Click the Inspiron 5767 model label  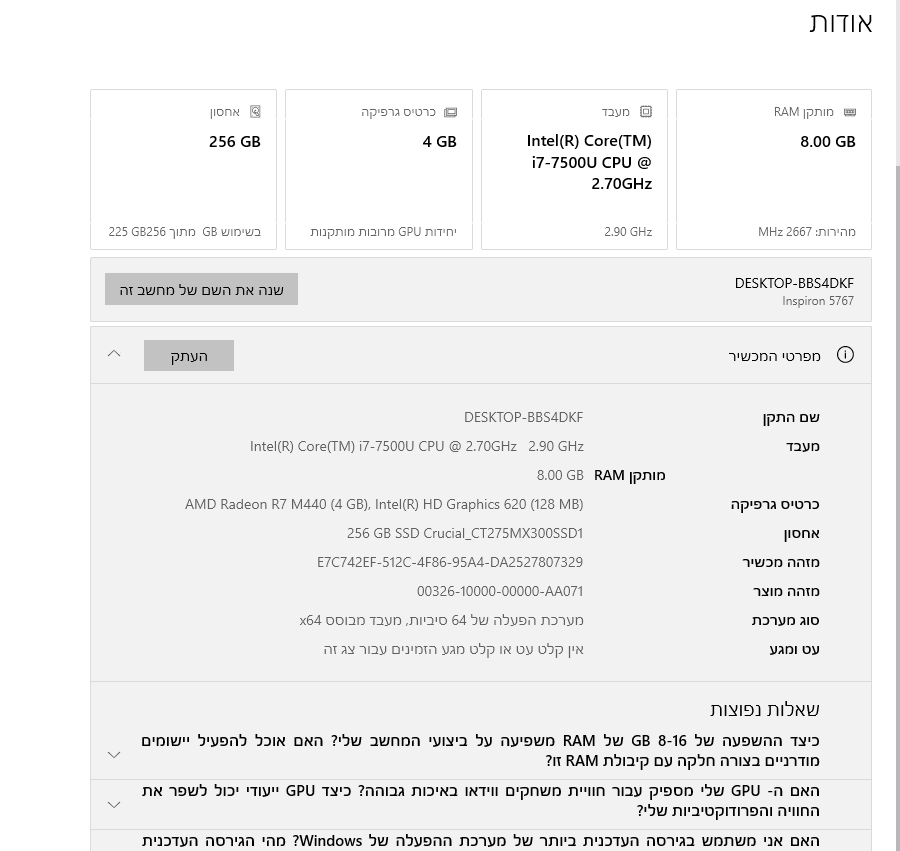point(818,301)
